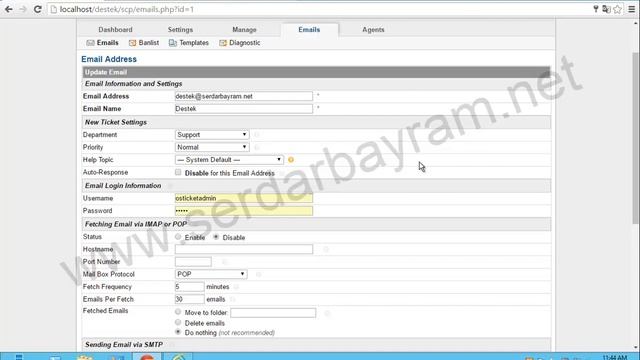Bookmark this page with the star icon

pos(618,9)
